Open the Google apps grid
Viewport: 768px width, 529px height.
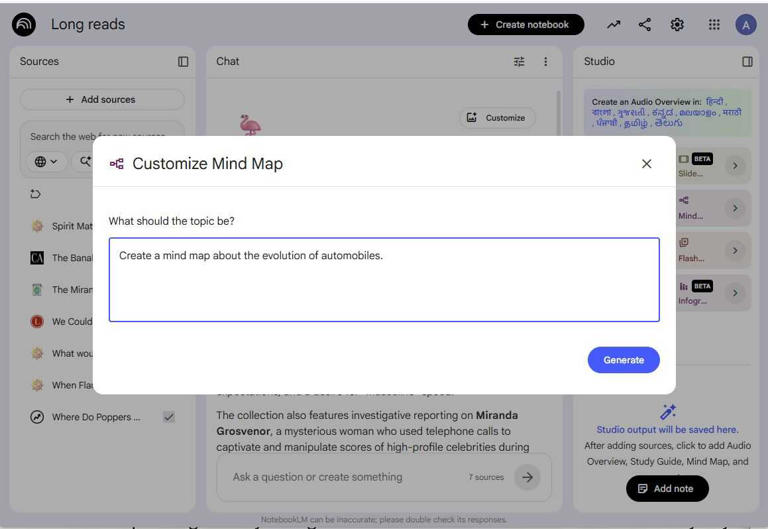coord(714,24)
